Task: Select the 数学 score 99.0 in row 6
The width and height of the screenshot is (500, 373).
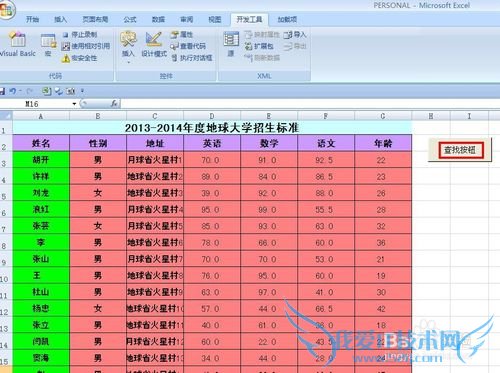Action: point(269,210)
